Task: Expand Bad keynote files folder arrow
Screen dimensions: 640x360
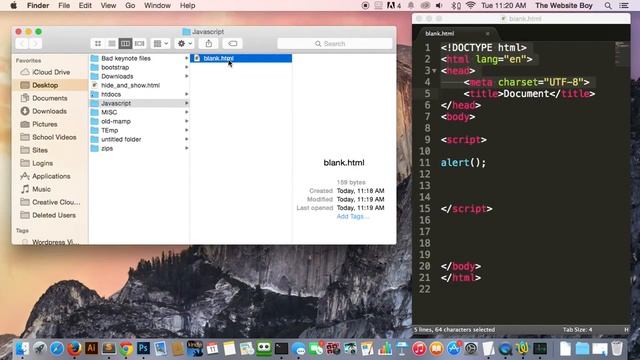Action: [187, 58]
